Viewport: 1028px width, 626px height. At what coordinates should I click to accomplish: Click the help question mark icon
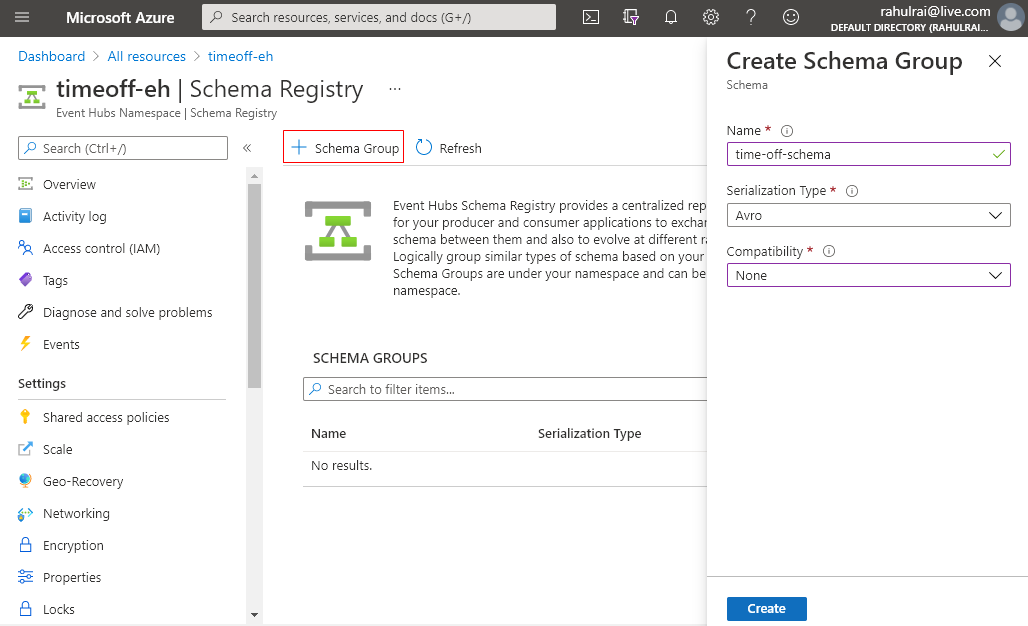tap(751, 17)
